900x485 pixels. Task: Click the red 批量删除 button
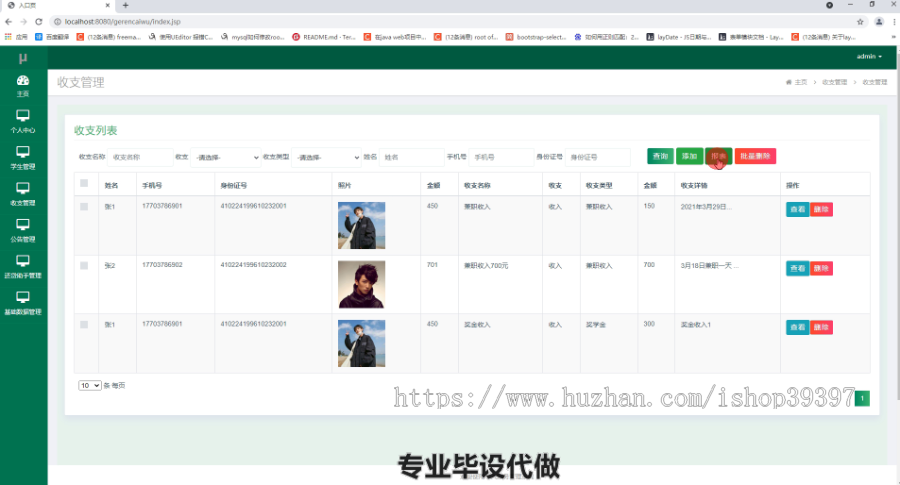tap(755, 156)
